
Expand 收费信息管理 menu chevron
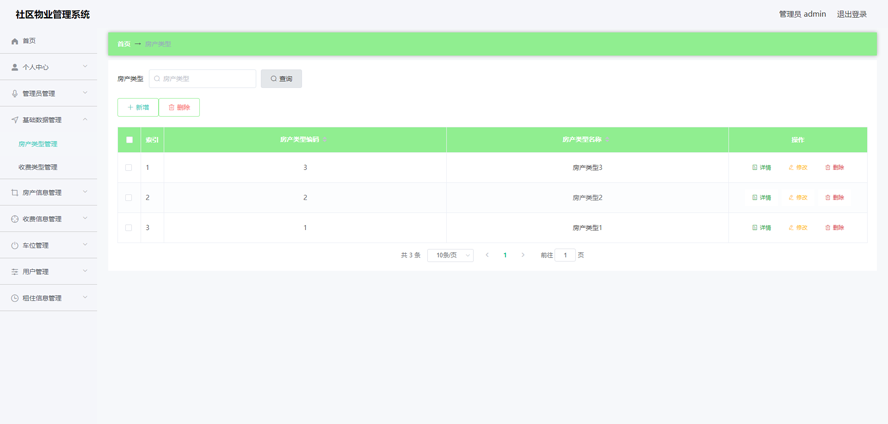tap(85, 219)
